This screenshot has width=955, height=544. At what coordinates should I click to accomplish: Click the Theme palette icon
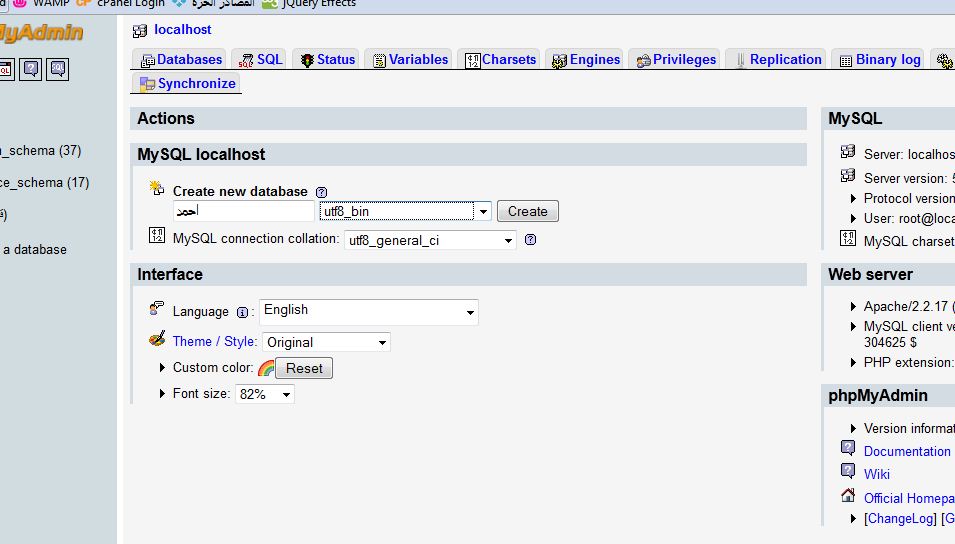coord(157,338)
